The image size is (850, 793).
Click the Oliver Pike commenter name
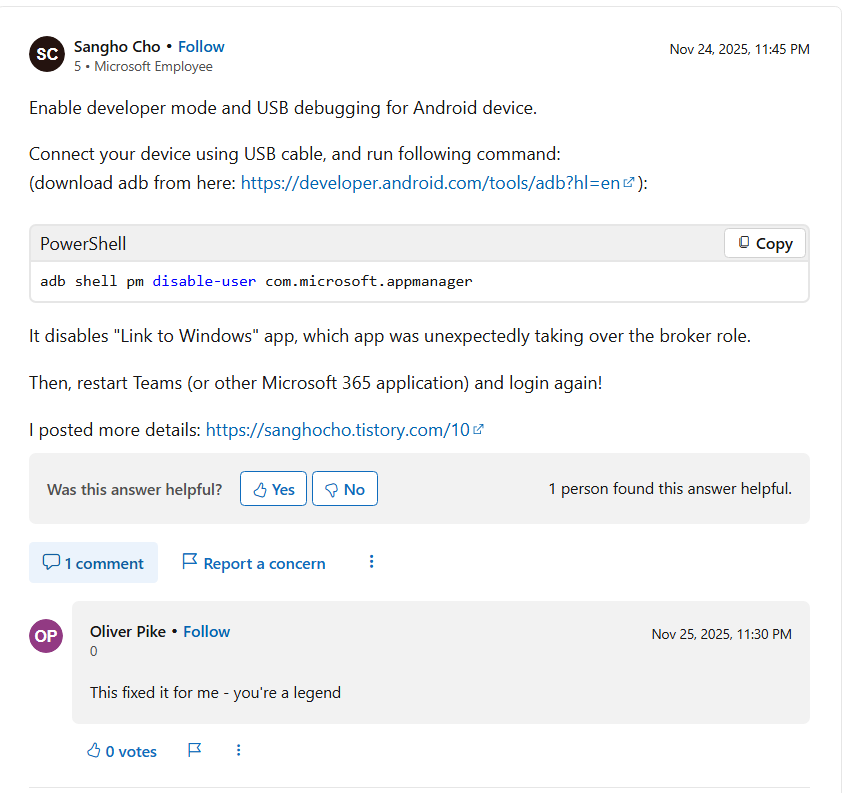(127, 631)
